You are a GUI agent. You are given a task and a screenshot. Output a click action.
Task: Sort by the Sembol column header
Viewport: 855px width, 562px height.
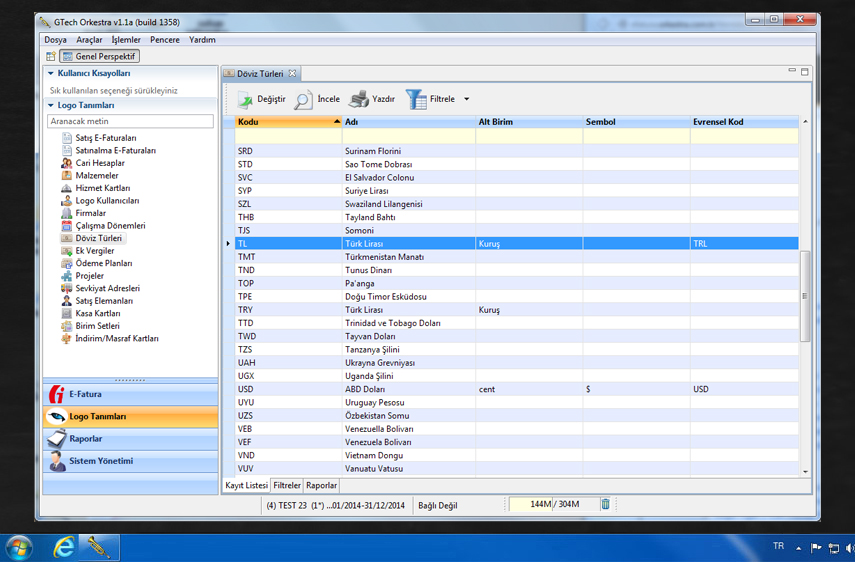(637, 122)
